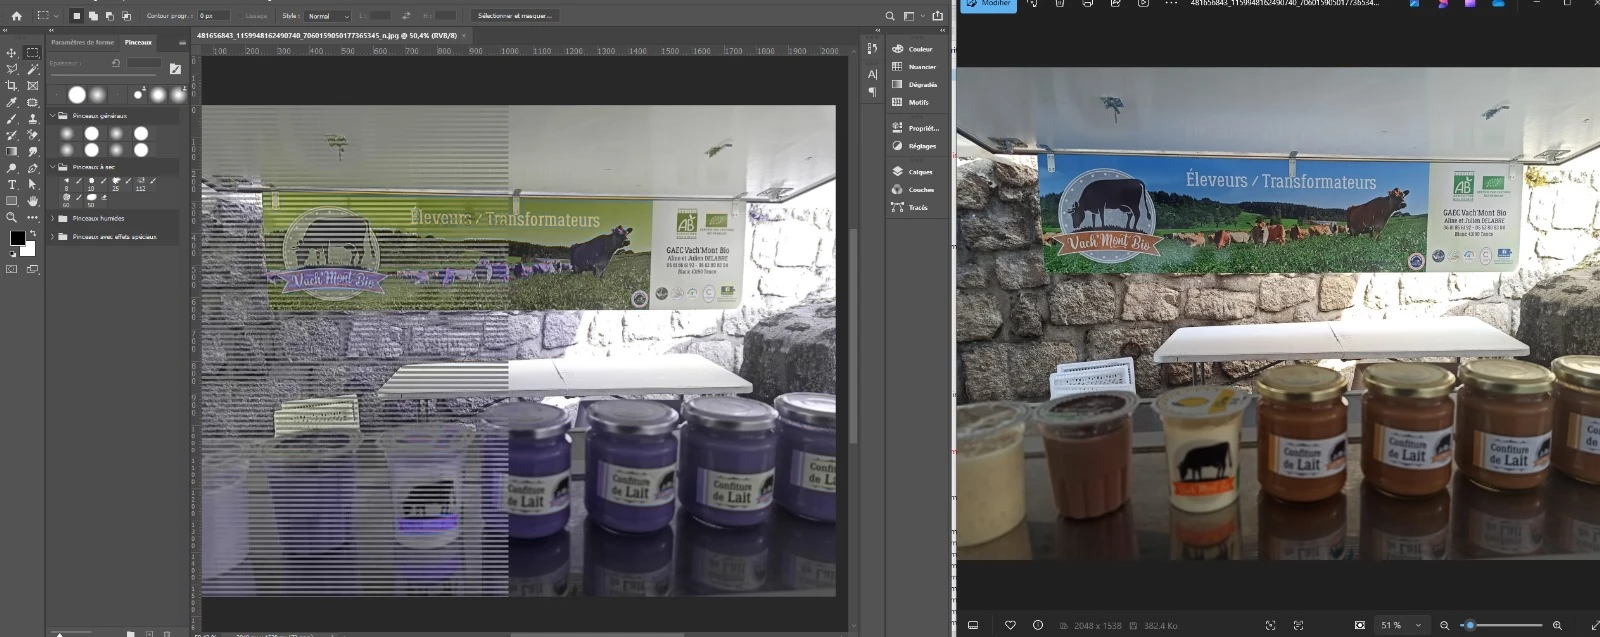The height and width of the screenshot is (637, 1600).
Task: Select the Pen tool
Action: (33, 168)
